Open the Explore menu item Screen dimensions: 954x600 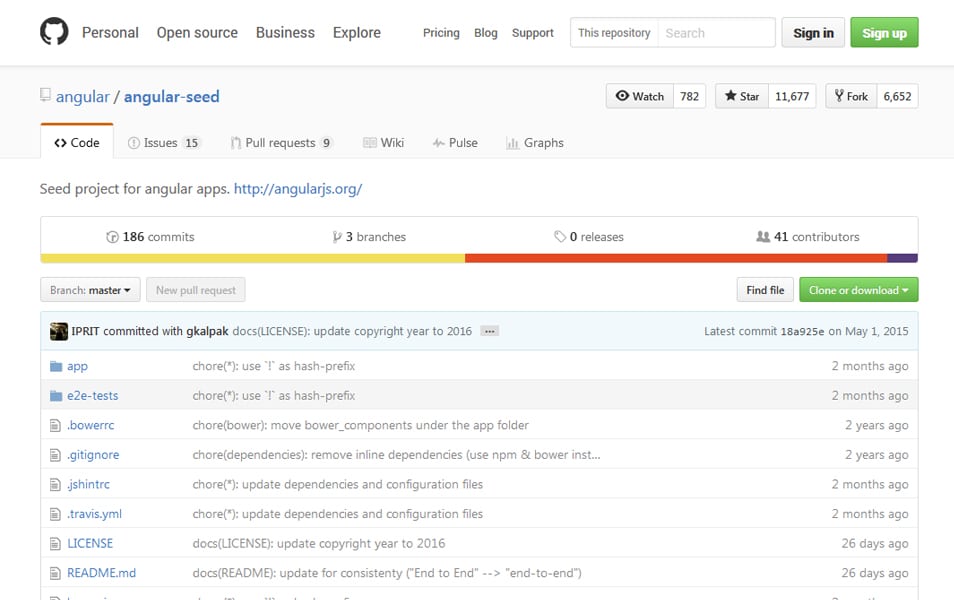click(x=357, y=32)
